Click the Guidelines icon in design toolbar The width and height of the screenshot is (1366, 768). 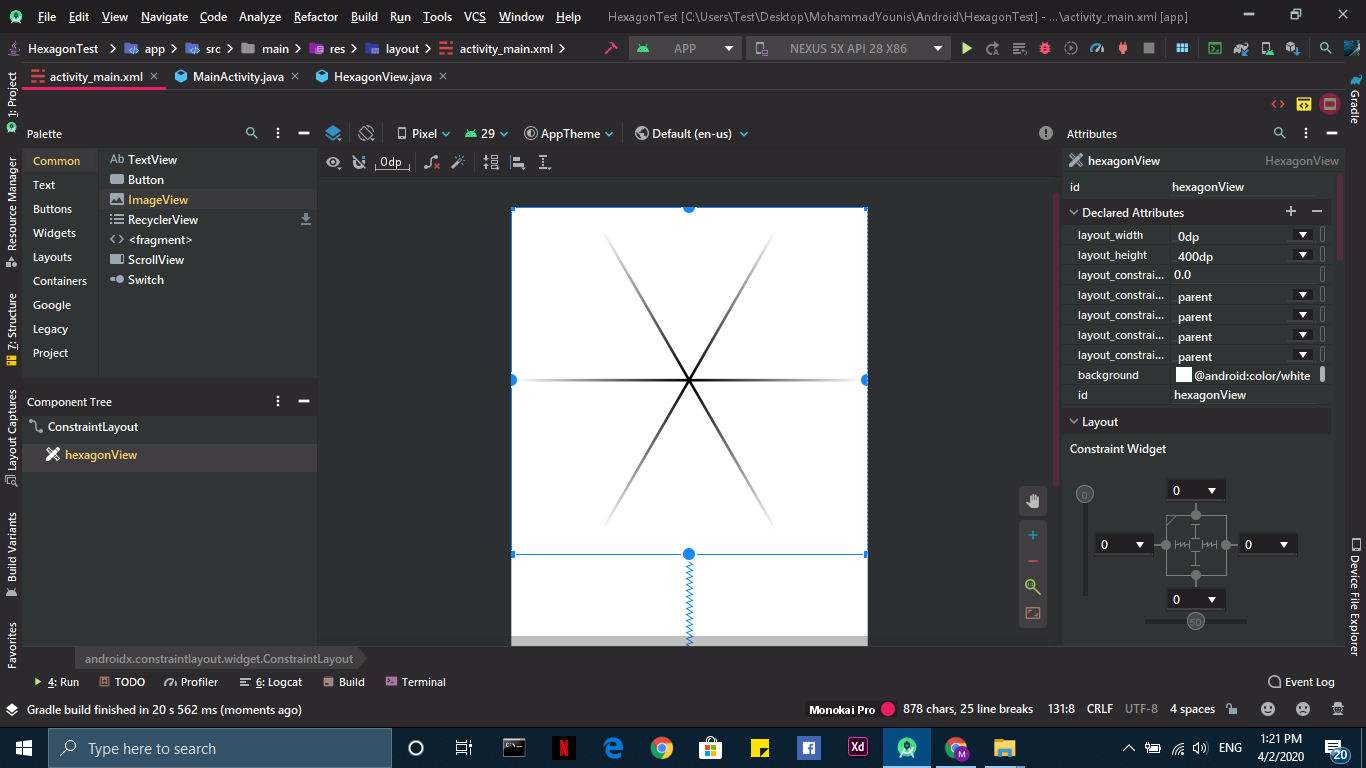tap(545, 162)
